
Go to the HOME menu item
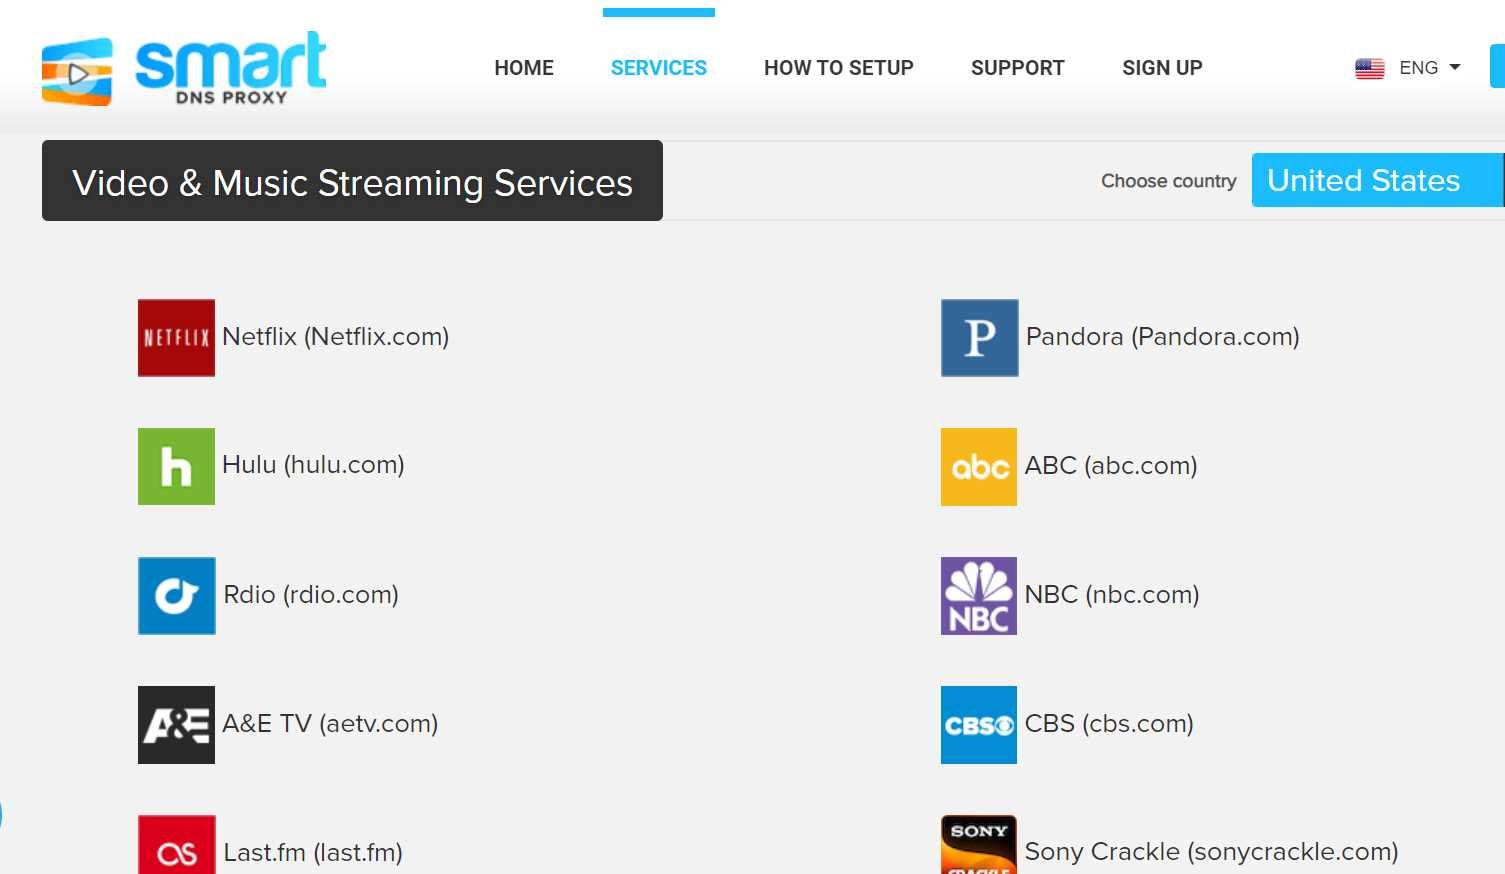point(524,68)
